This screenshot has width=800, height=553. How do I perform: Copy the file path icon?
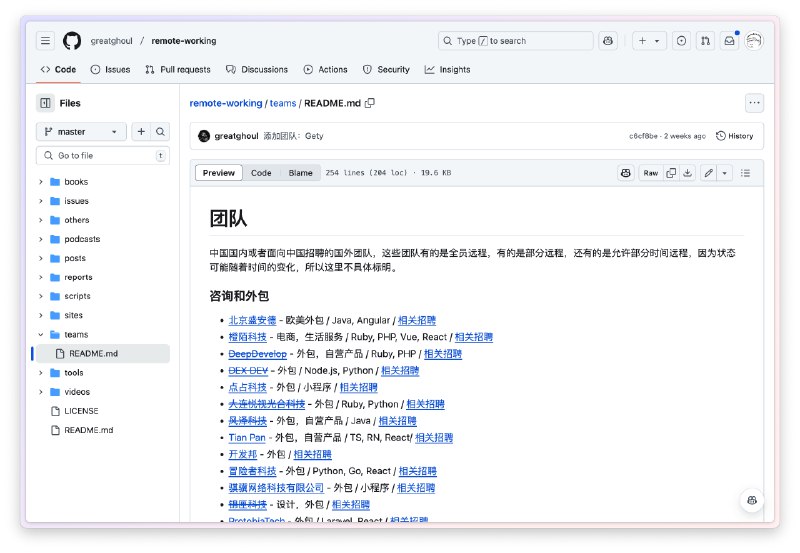point(370,103)
